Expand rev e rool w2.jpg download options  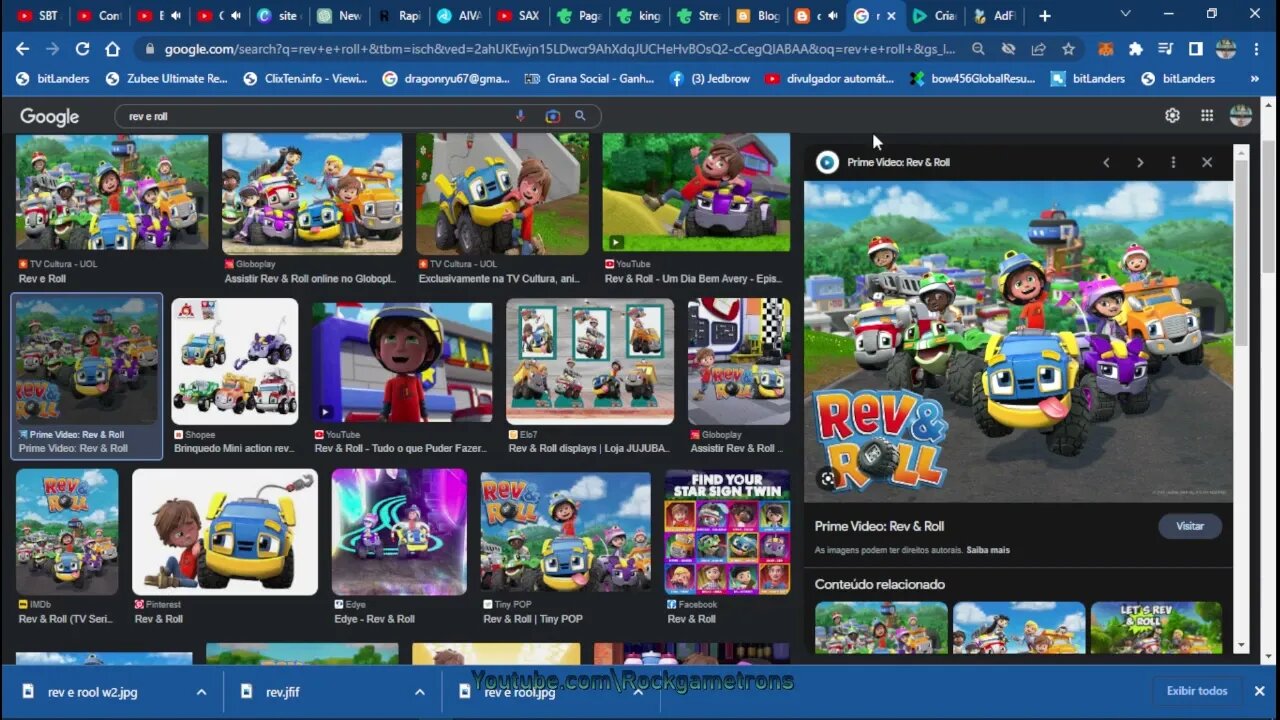201,691
